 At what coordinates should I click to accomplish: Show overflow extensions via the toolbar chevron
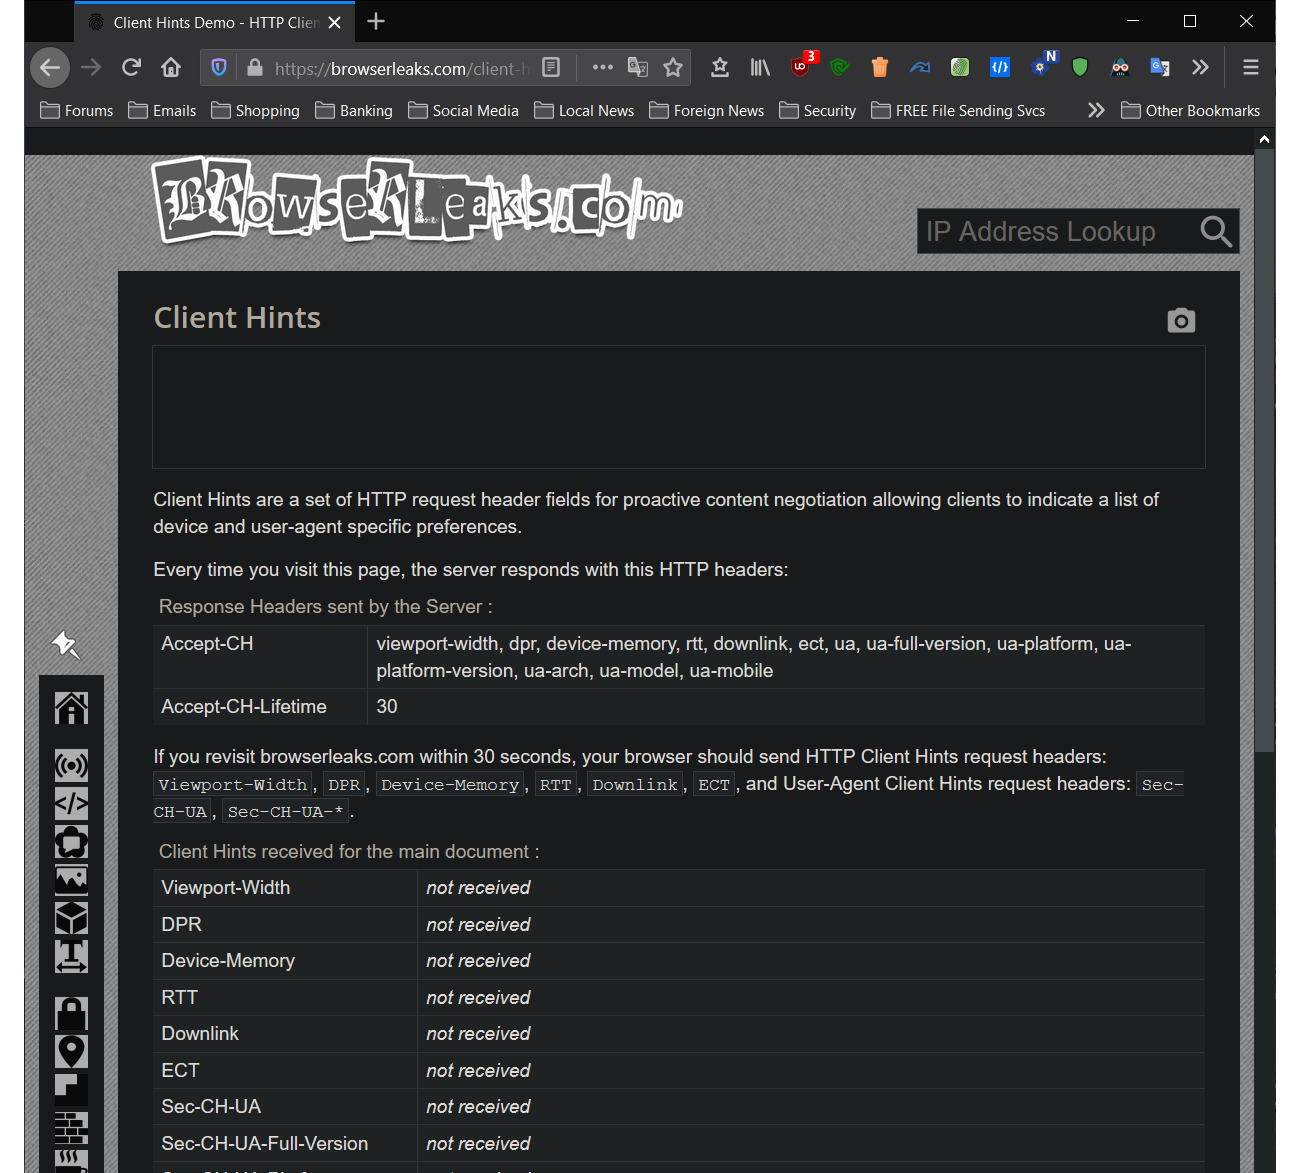coord(1200,67)
